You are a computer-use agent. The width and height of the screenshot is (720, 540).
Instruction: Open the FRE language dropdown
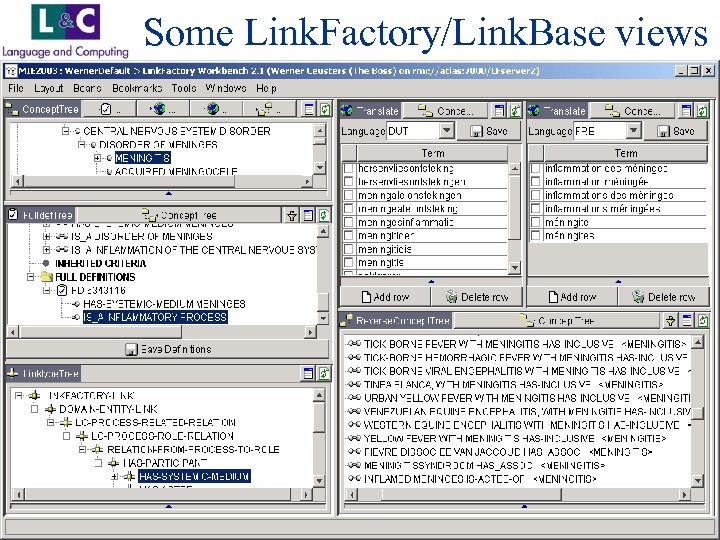633,131
